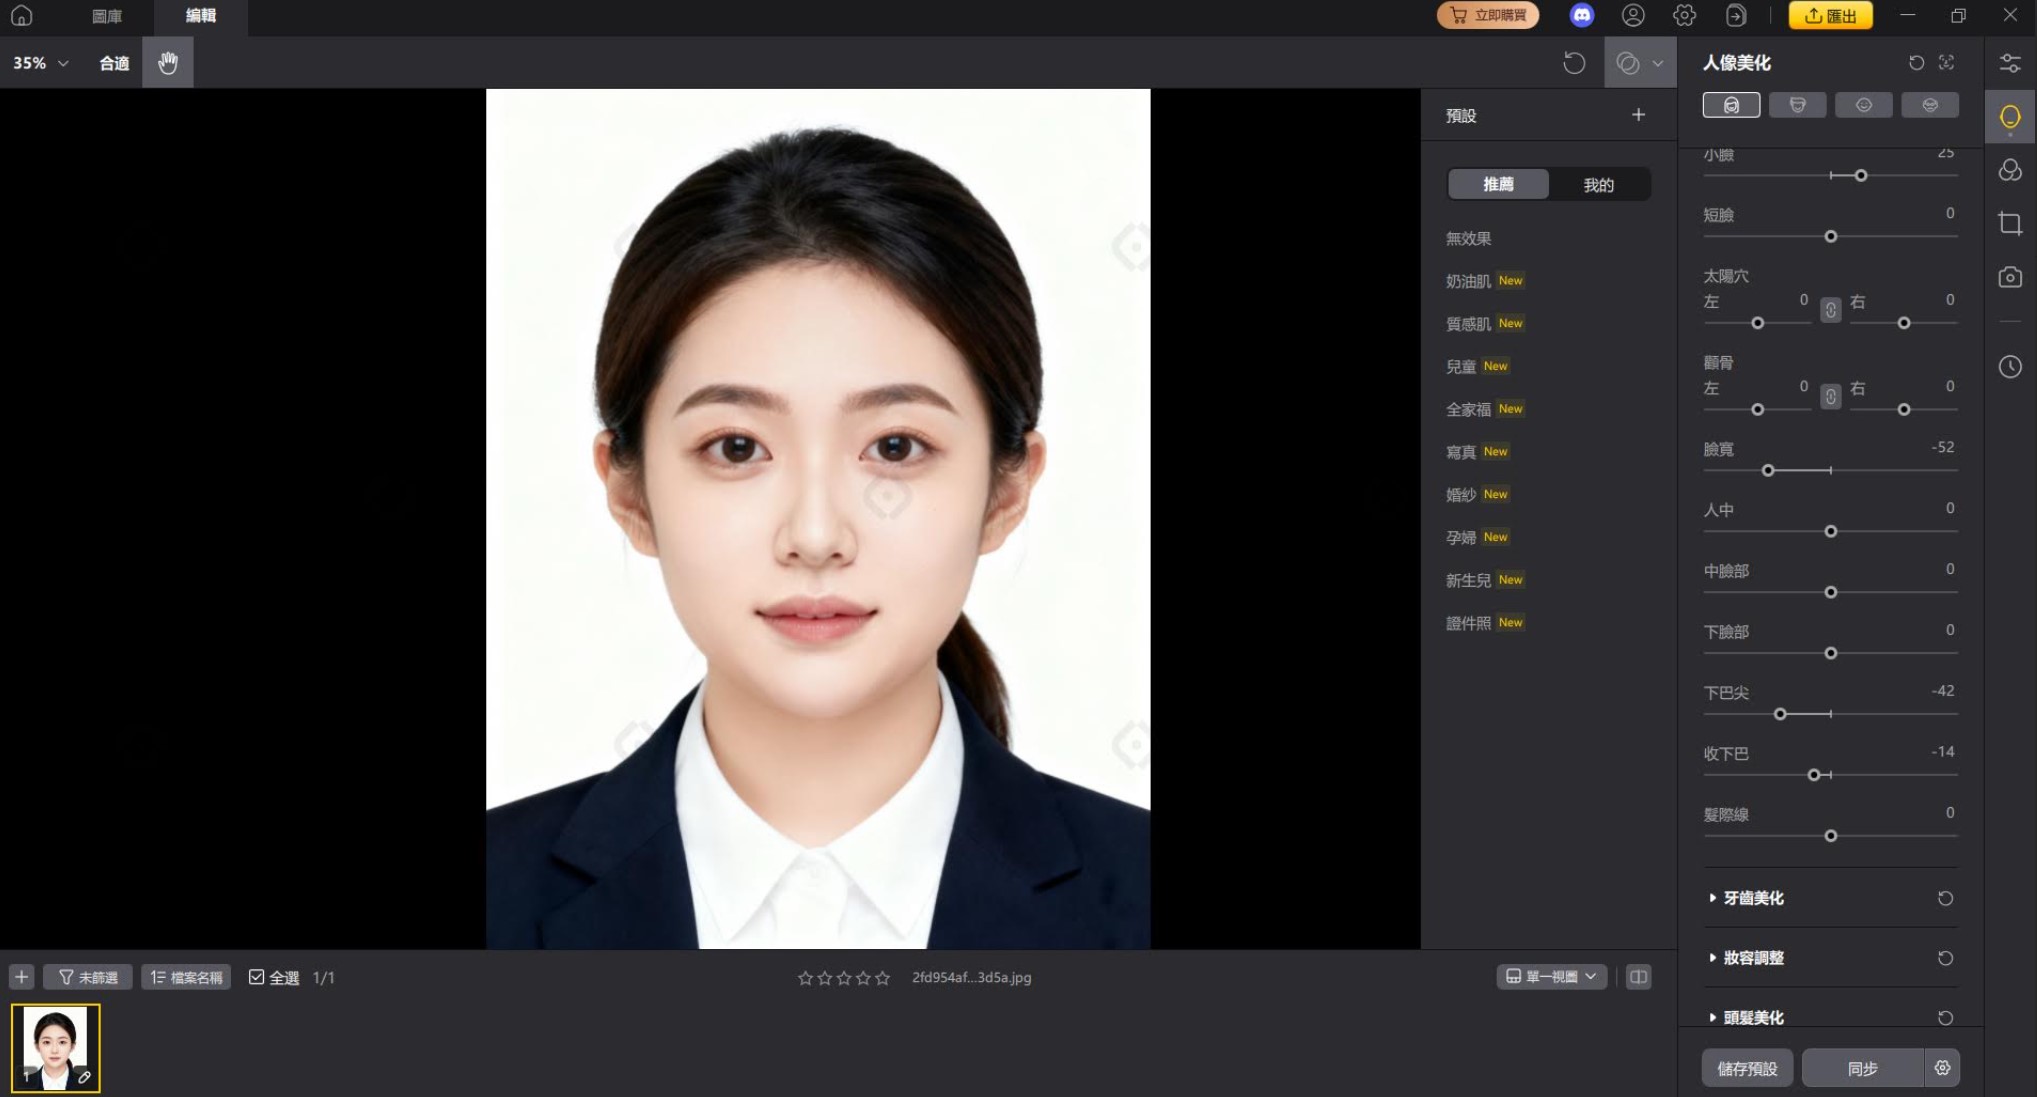Screen dimensions: 2037x1097
Task: Select the photo thumbnail in the filmstrip
Action: pos(55,1046)
